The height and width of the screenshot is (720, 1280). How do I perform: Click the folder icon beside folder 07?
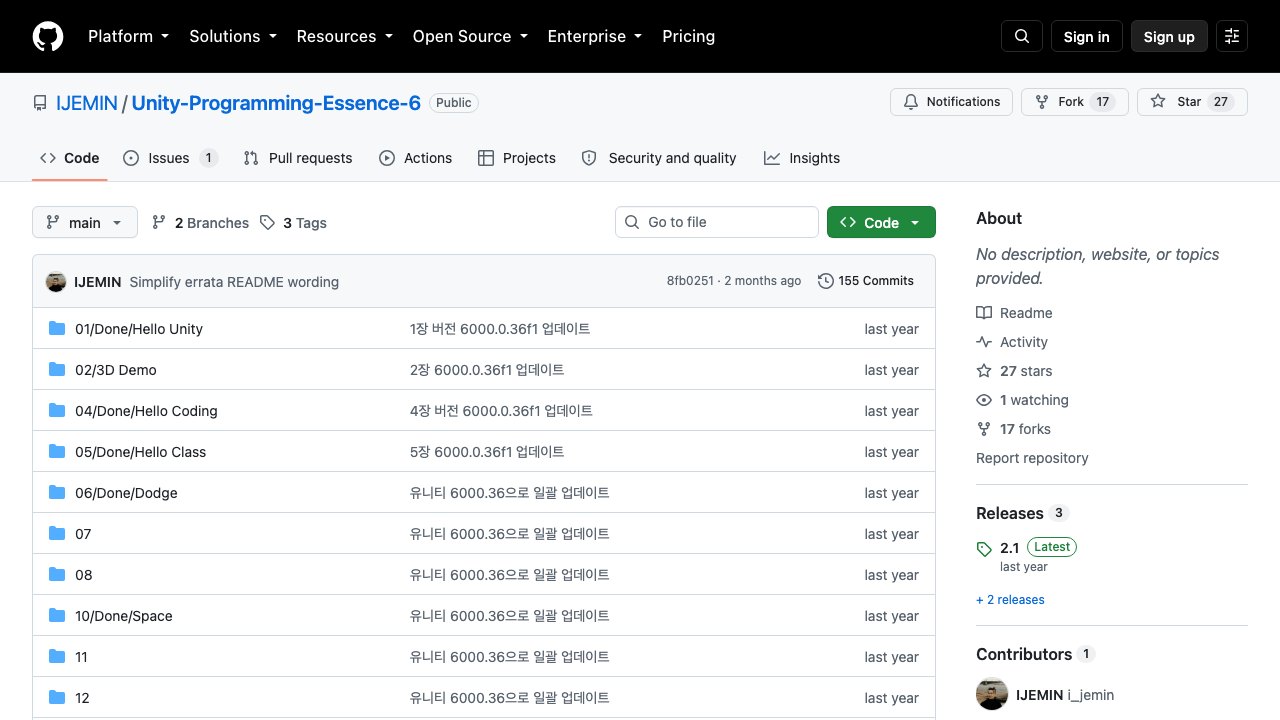point(57,534)
